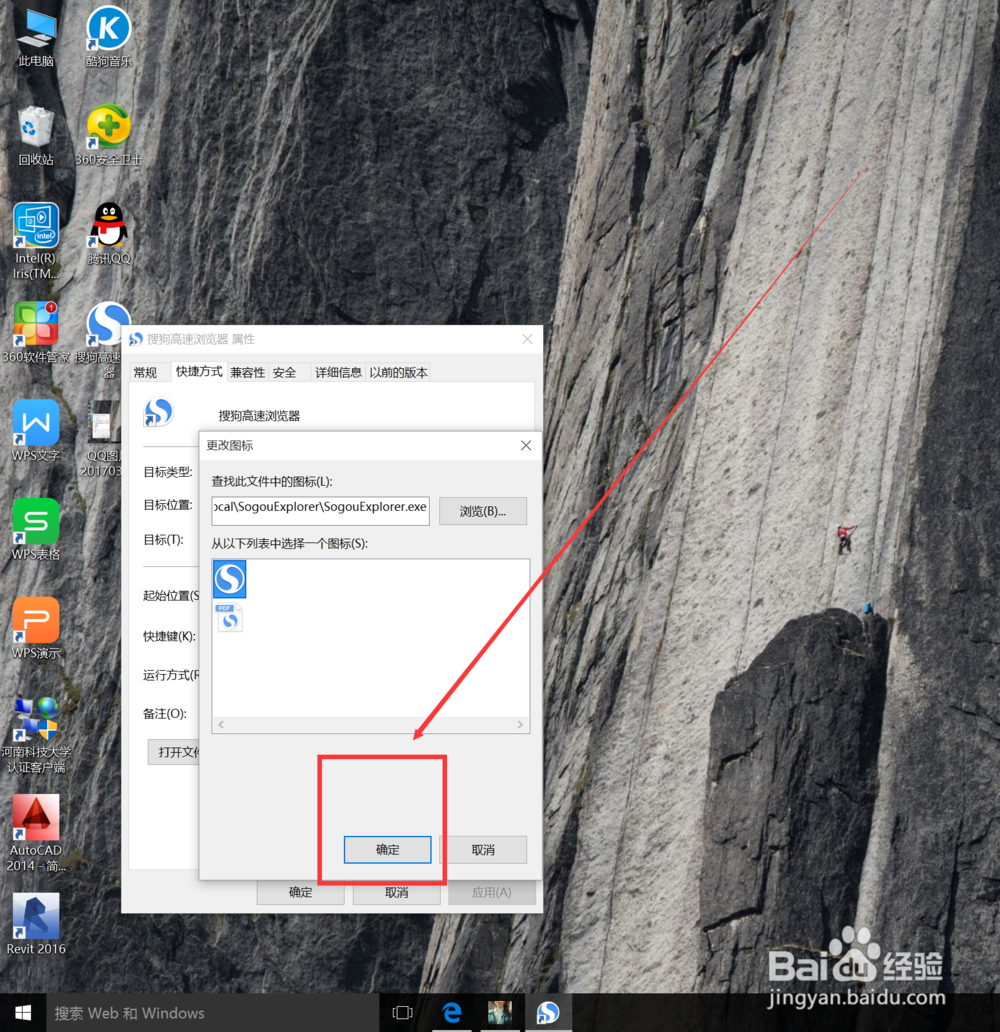The image size is (1000, 1032).
Task: Open 河南科技大学 认证客户端 shortcut
Action: coord(36,736)
